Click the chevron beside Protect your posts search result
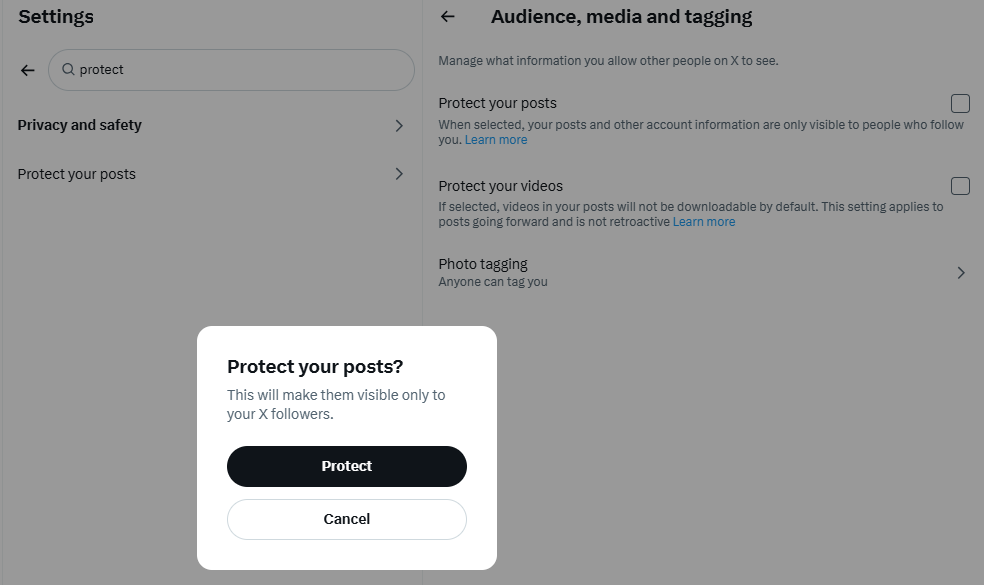The width and height of the screenshot is (984, 585). 399,174
